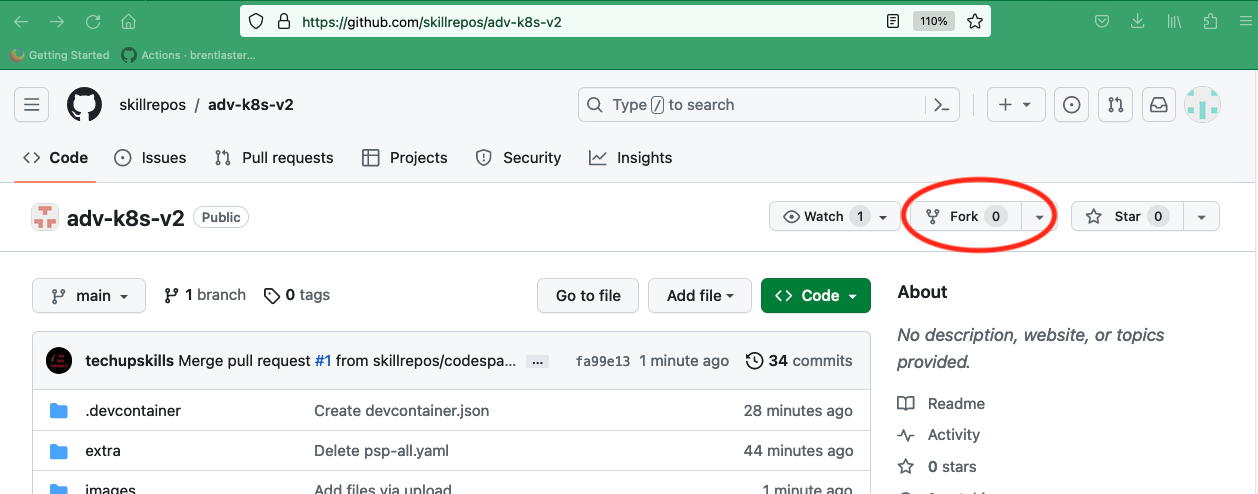Screen dimensions: 1258x494
Task: Expand the create new plus dropdown
Action: (x=1016, y=104)
